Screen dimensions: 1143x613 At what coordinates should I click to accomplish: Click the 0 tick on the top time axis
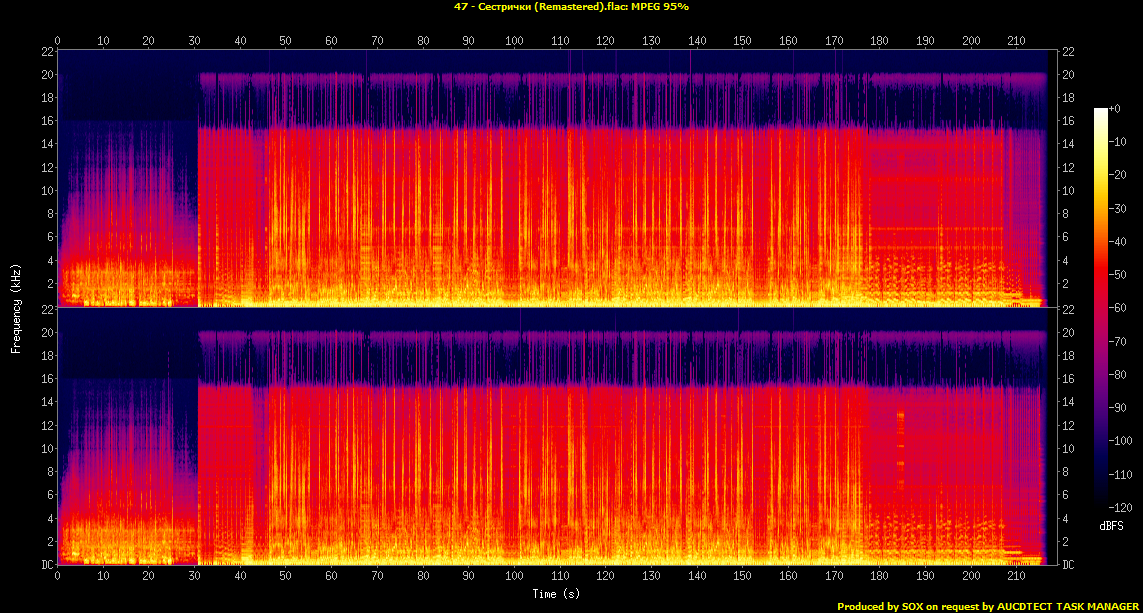click(x=58, y=40)
